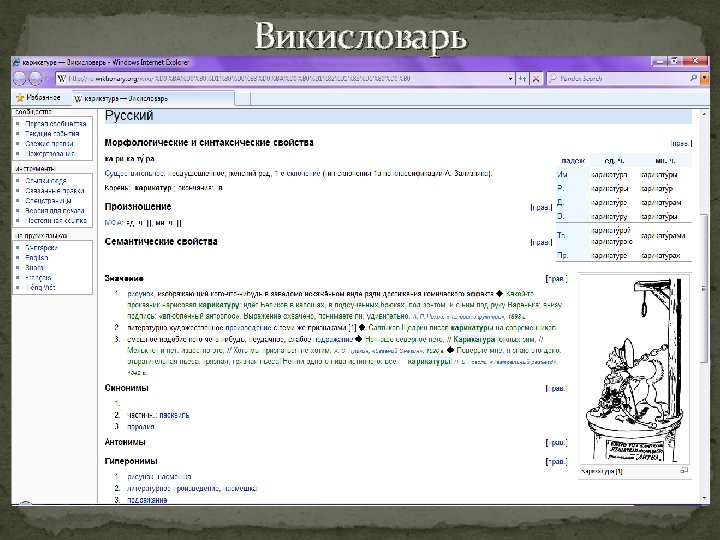Select the карикатура — Викисловарь tab

152,98
